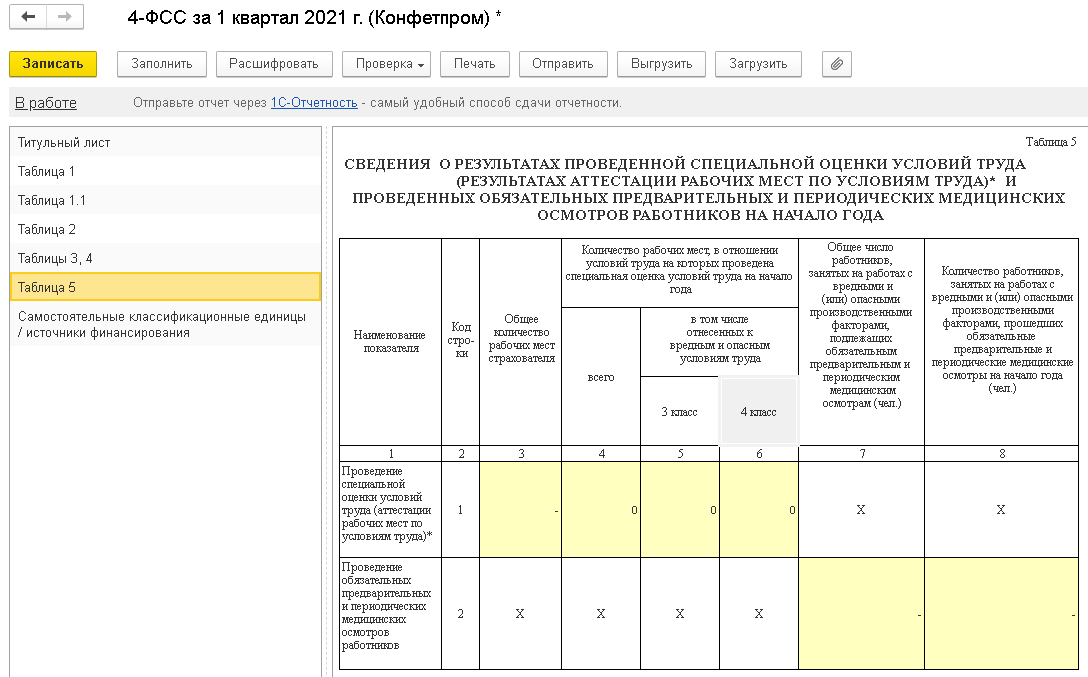The width and height of the screenshot is (1088, 677).
Task: Click row 1 total workplaces input cell
Action: tap(520, 510)
